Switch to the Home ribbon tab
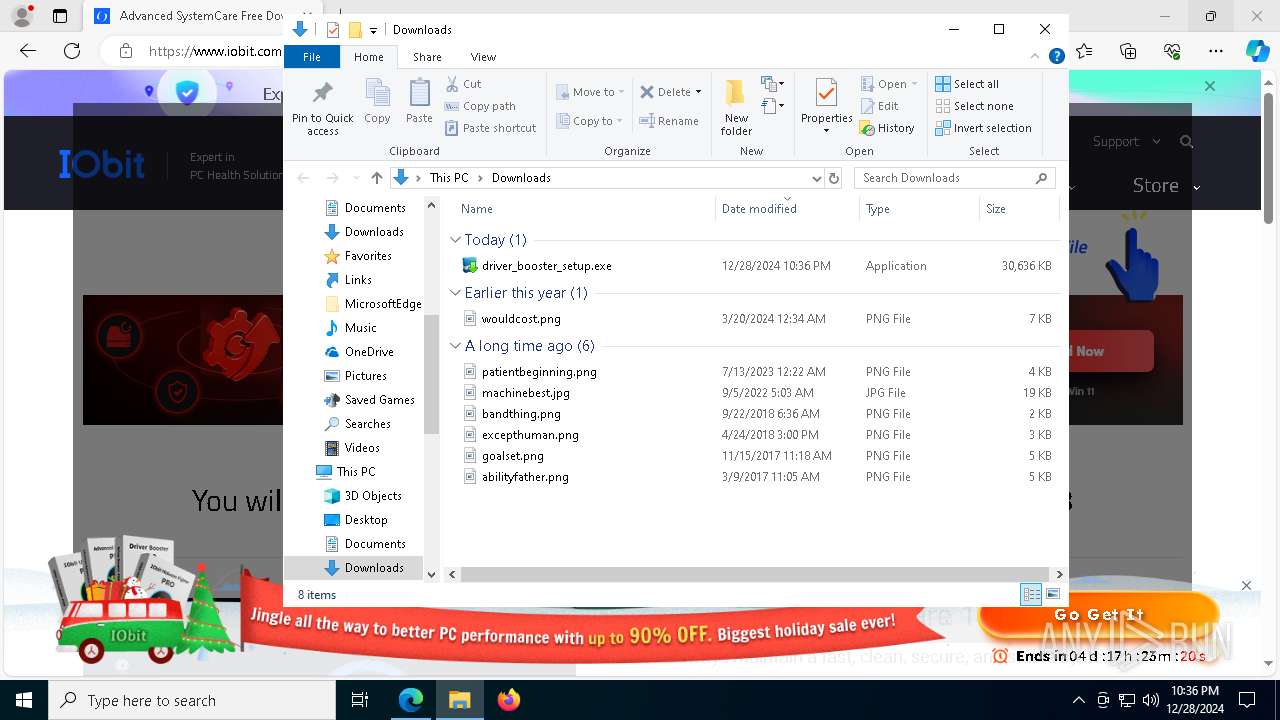 [x=369, y=57]
